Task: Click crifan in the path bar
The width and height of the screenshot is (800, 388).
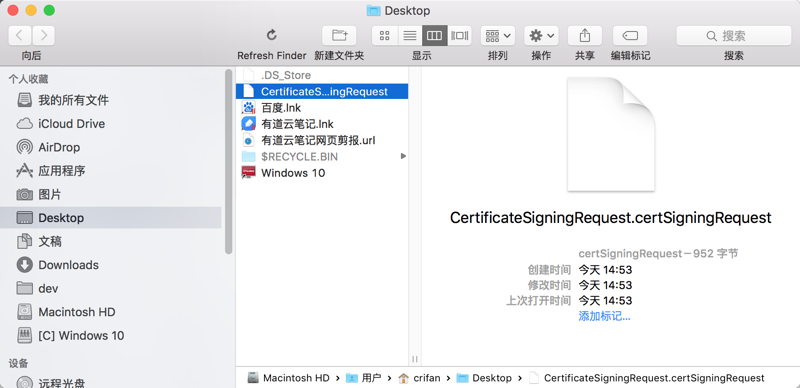Action: click(420, 378)
